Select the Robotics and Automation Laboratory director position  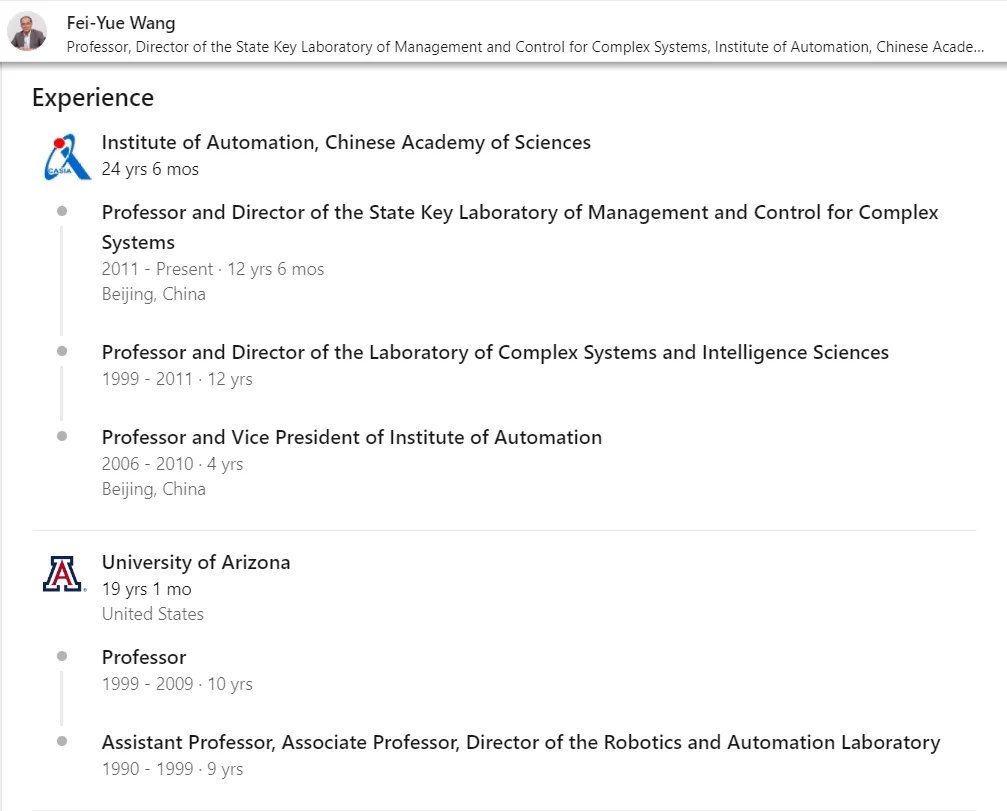[x=521, y=742]
